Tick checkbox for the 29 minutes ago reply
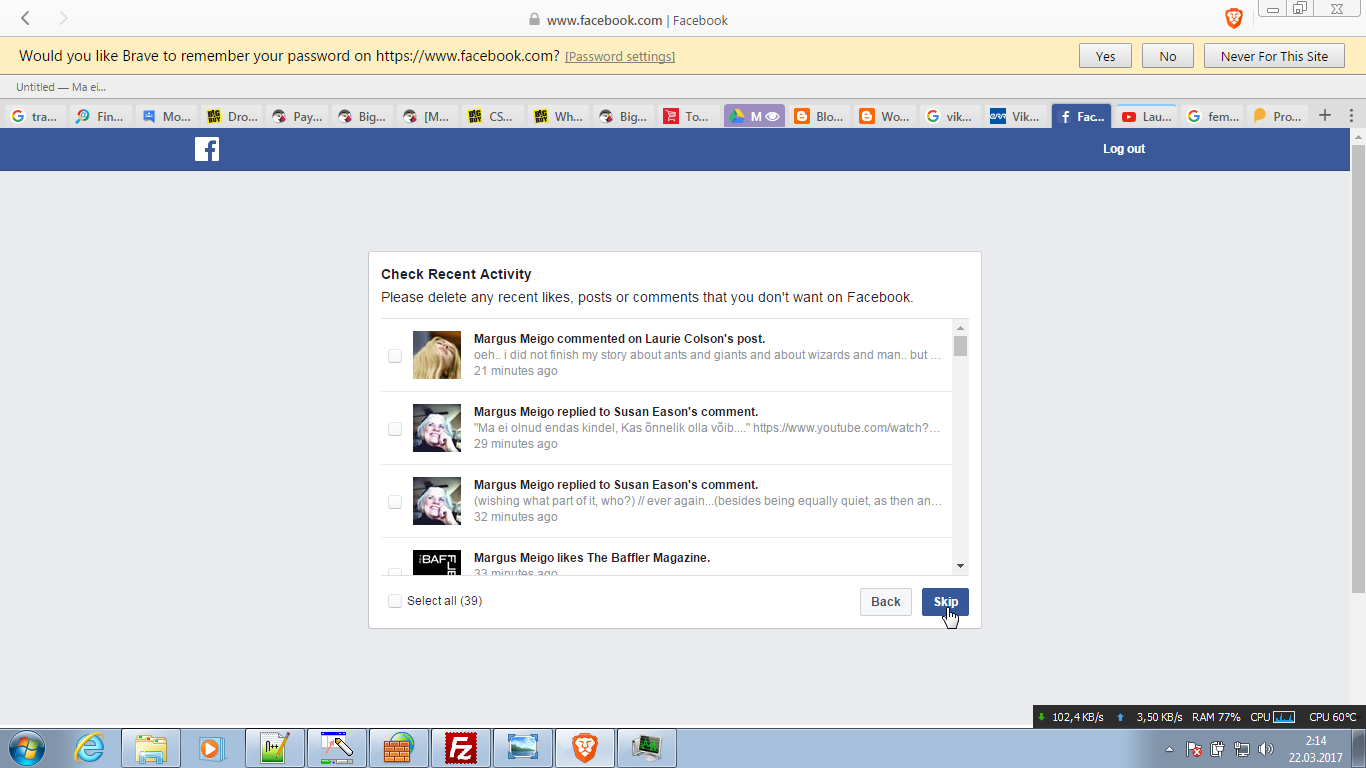 [395, 428]
